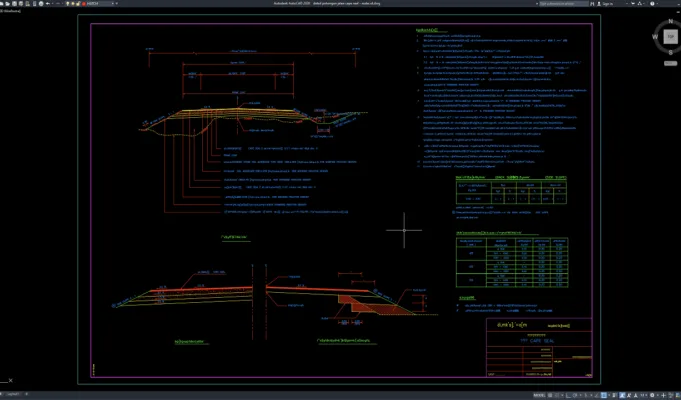Toggle the highlighted object snap button
Viewport: 681px width, 400px height.
point(604,395)
